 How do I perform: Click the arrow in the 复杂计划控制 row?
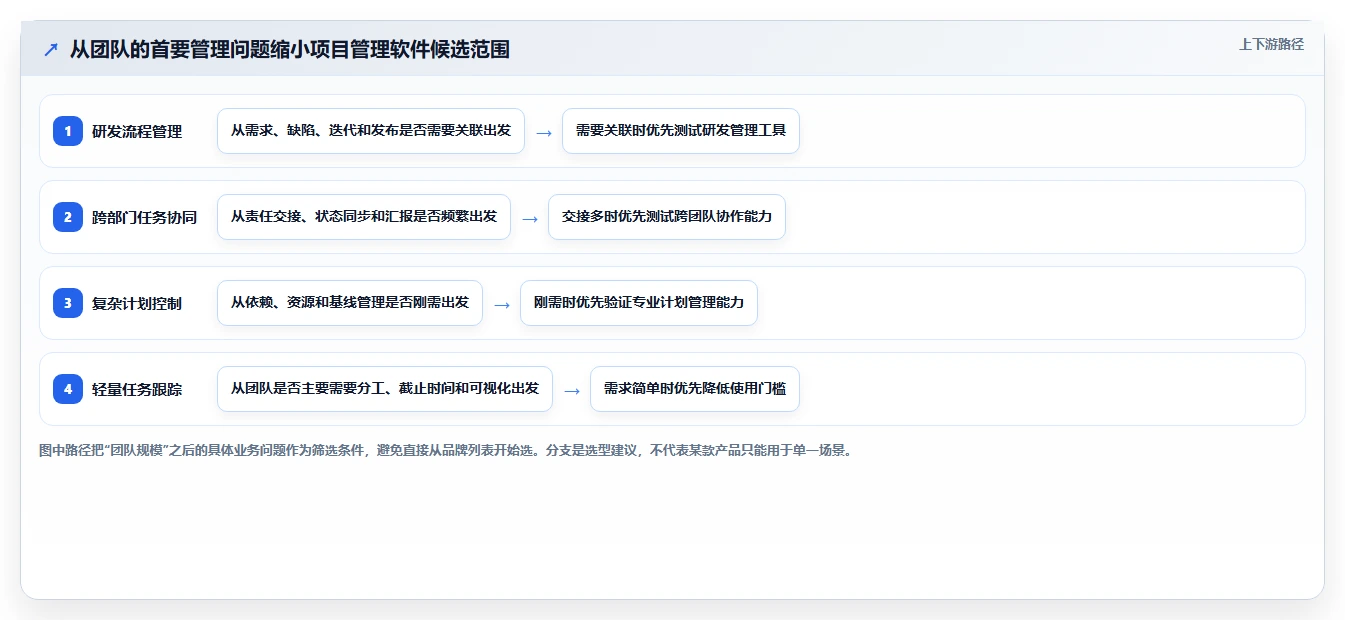click(502, 304)
